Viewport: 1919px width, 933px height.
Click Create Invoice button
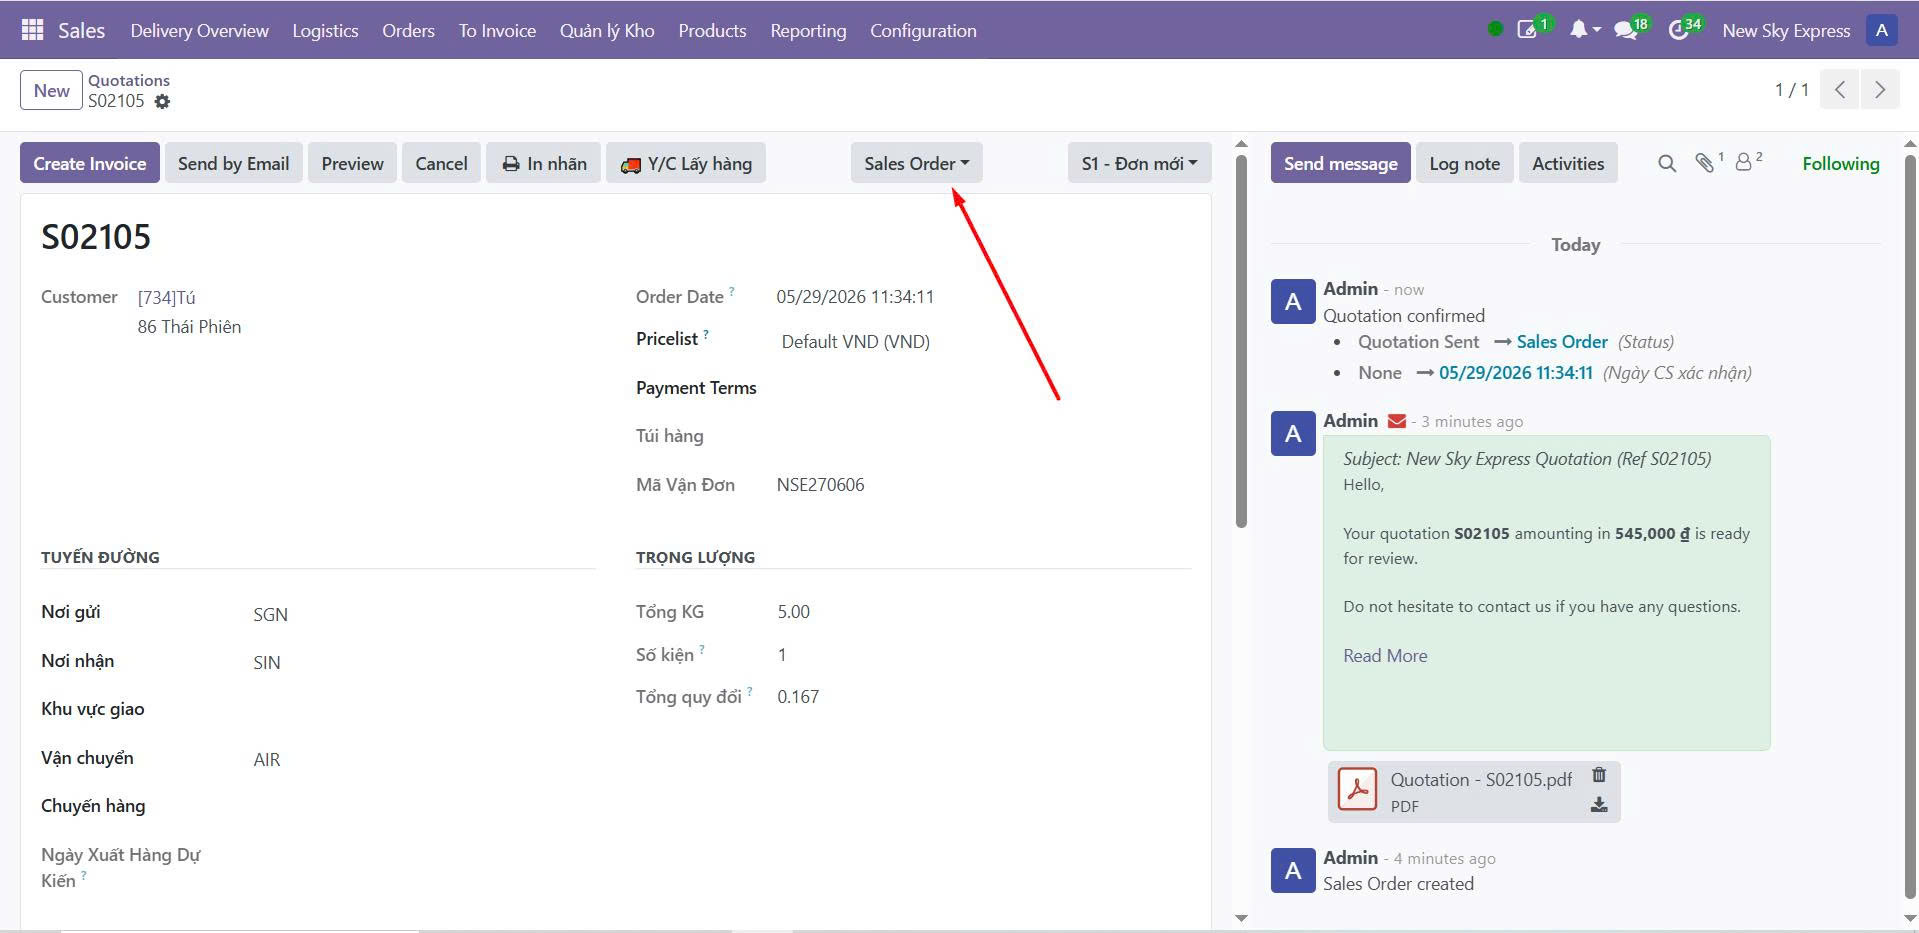(x=90, y=163)
